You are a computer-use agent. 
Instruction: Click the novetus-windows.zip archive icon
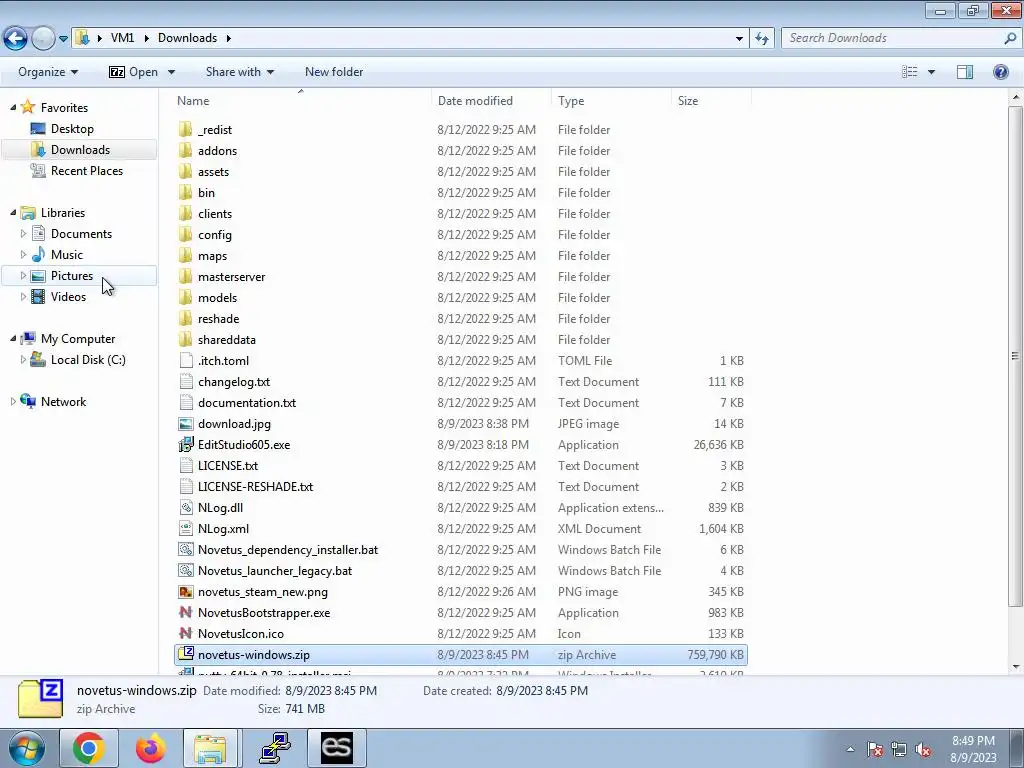[x=185, y=654]
